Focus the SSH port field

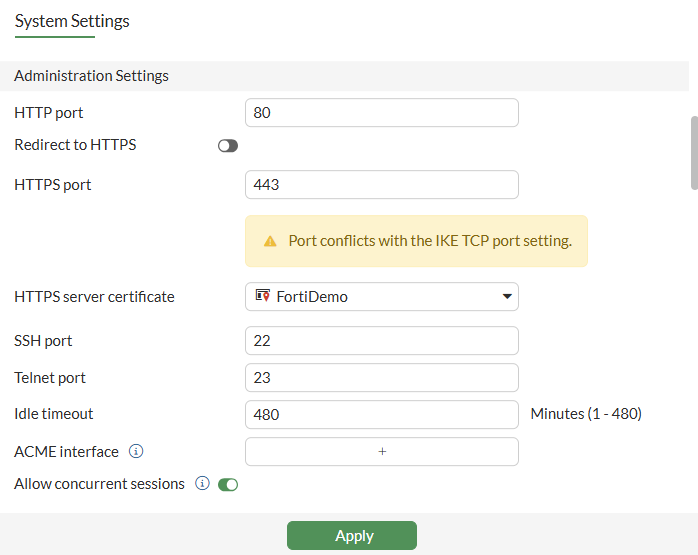pyautogui.click(x=381, y=341)
